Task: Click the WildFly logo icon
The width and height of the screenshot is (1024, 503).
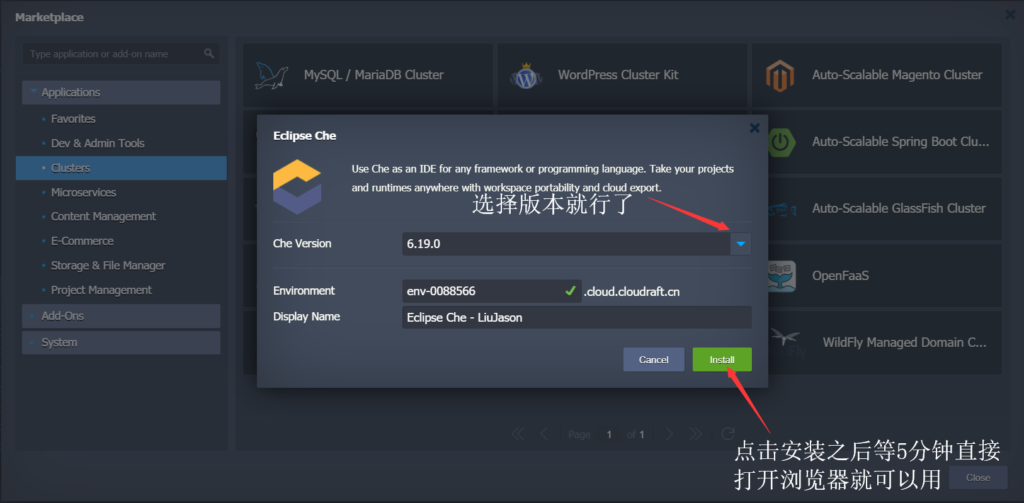Action: coord(786,342)
